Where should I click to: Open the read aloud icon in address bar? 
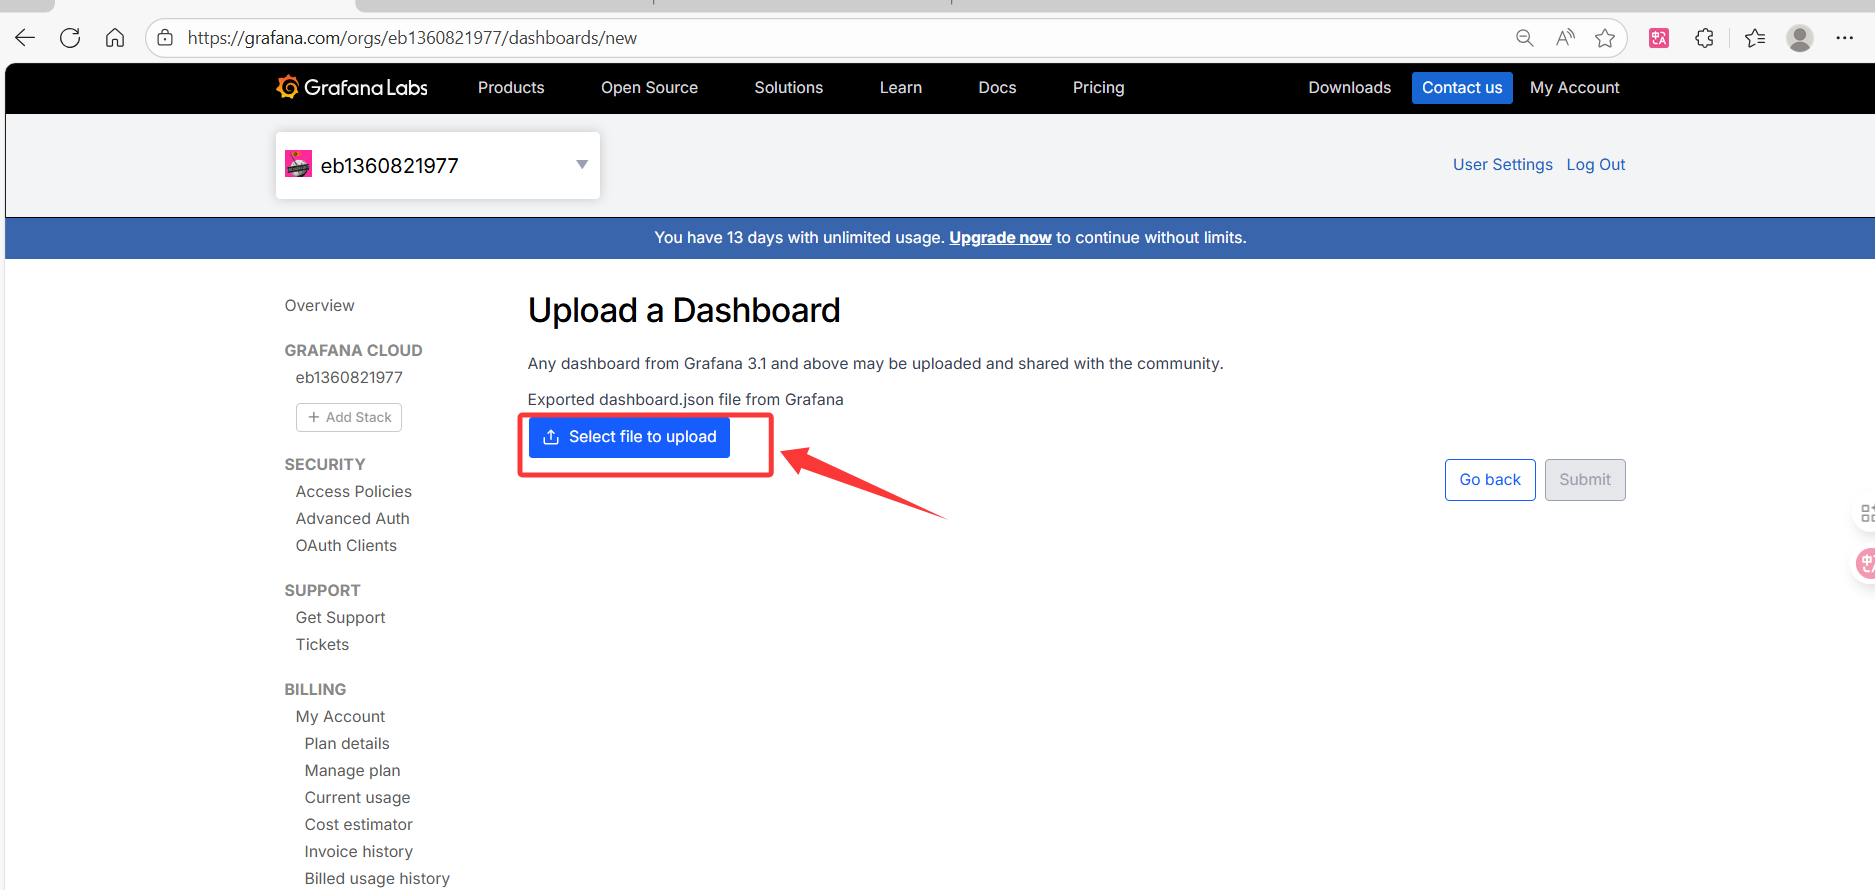(1565, 38)
